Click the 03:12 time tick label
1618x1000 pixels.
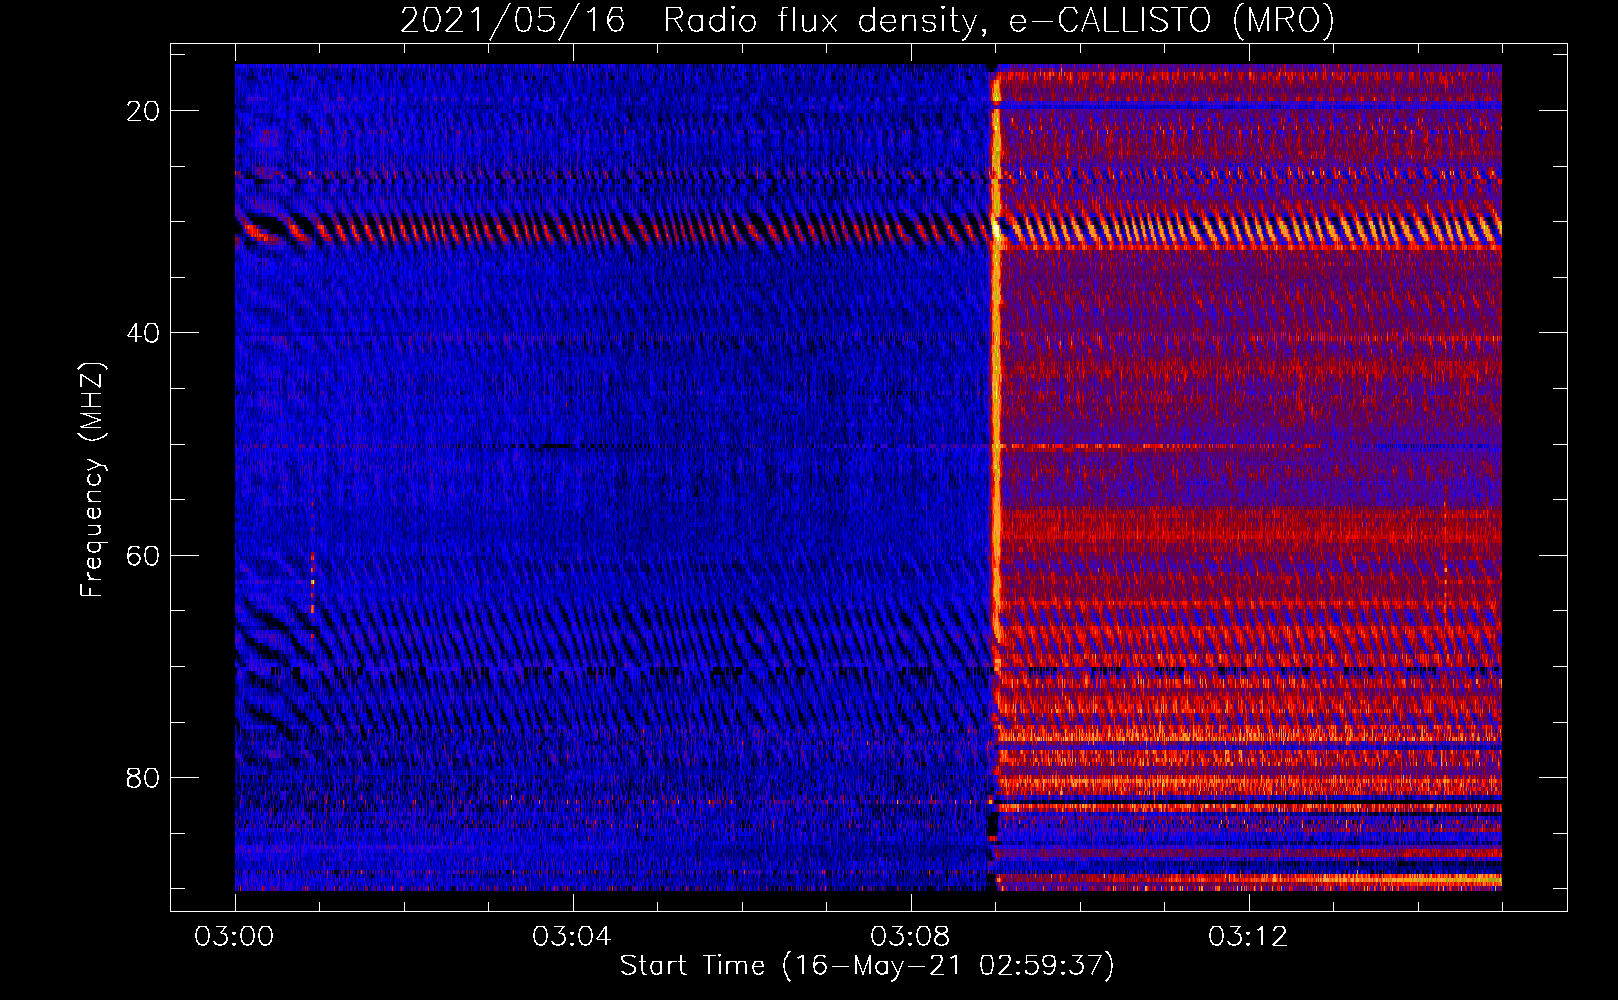tap(1248, 936)
